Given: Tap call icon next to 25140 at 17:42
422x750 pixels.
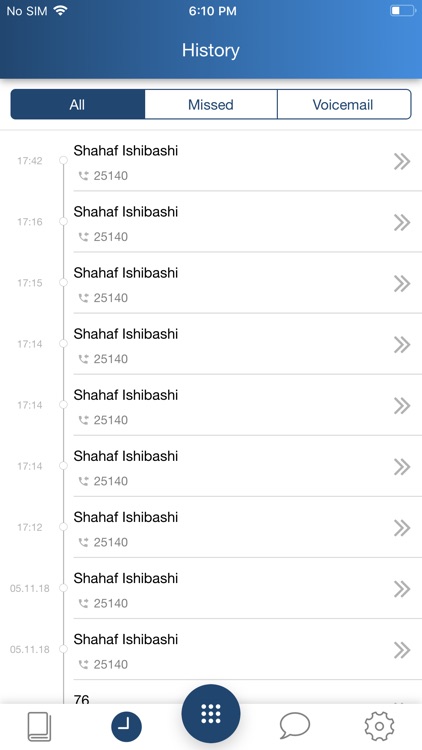Looking at the screenshot, I should [x=84, y=176].
